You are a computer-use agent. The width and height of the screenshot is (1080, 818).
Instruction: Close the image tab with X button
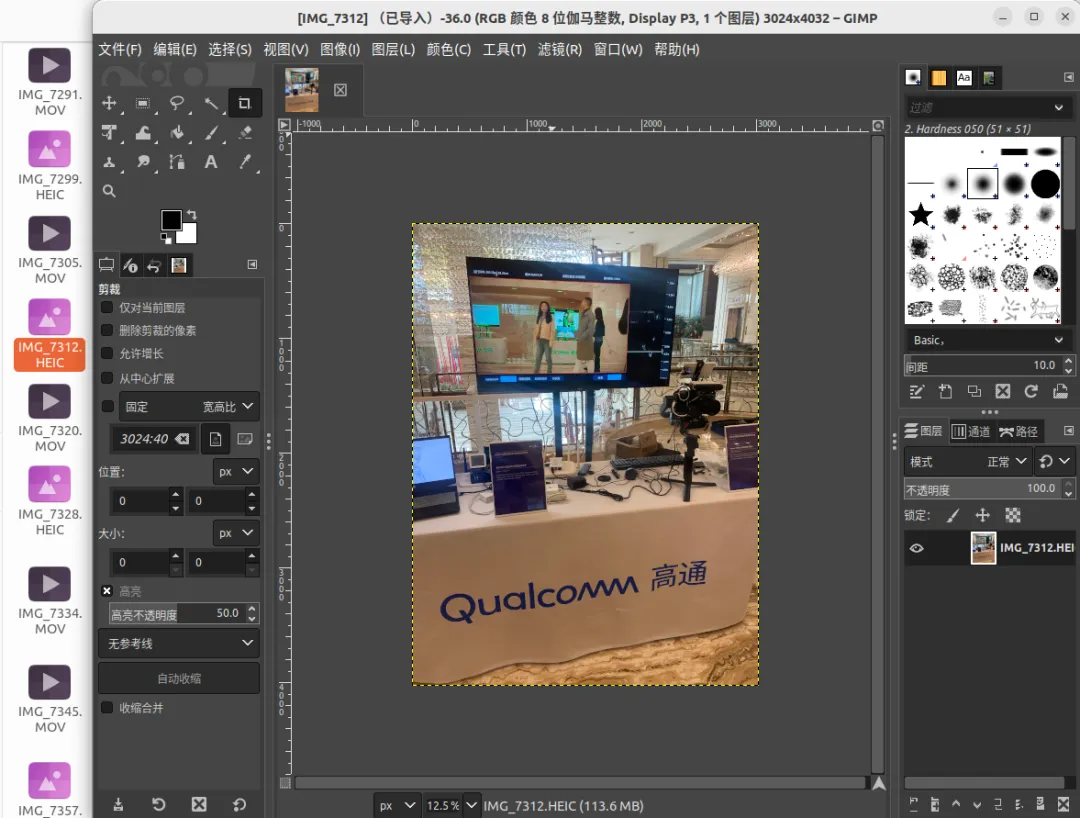click(x=340, y=90)
